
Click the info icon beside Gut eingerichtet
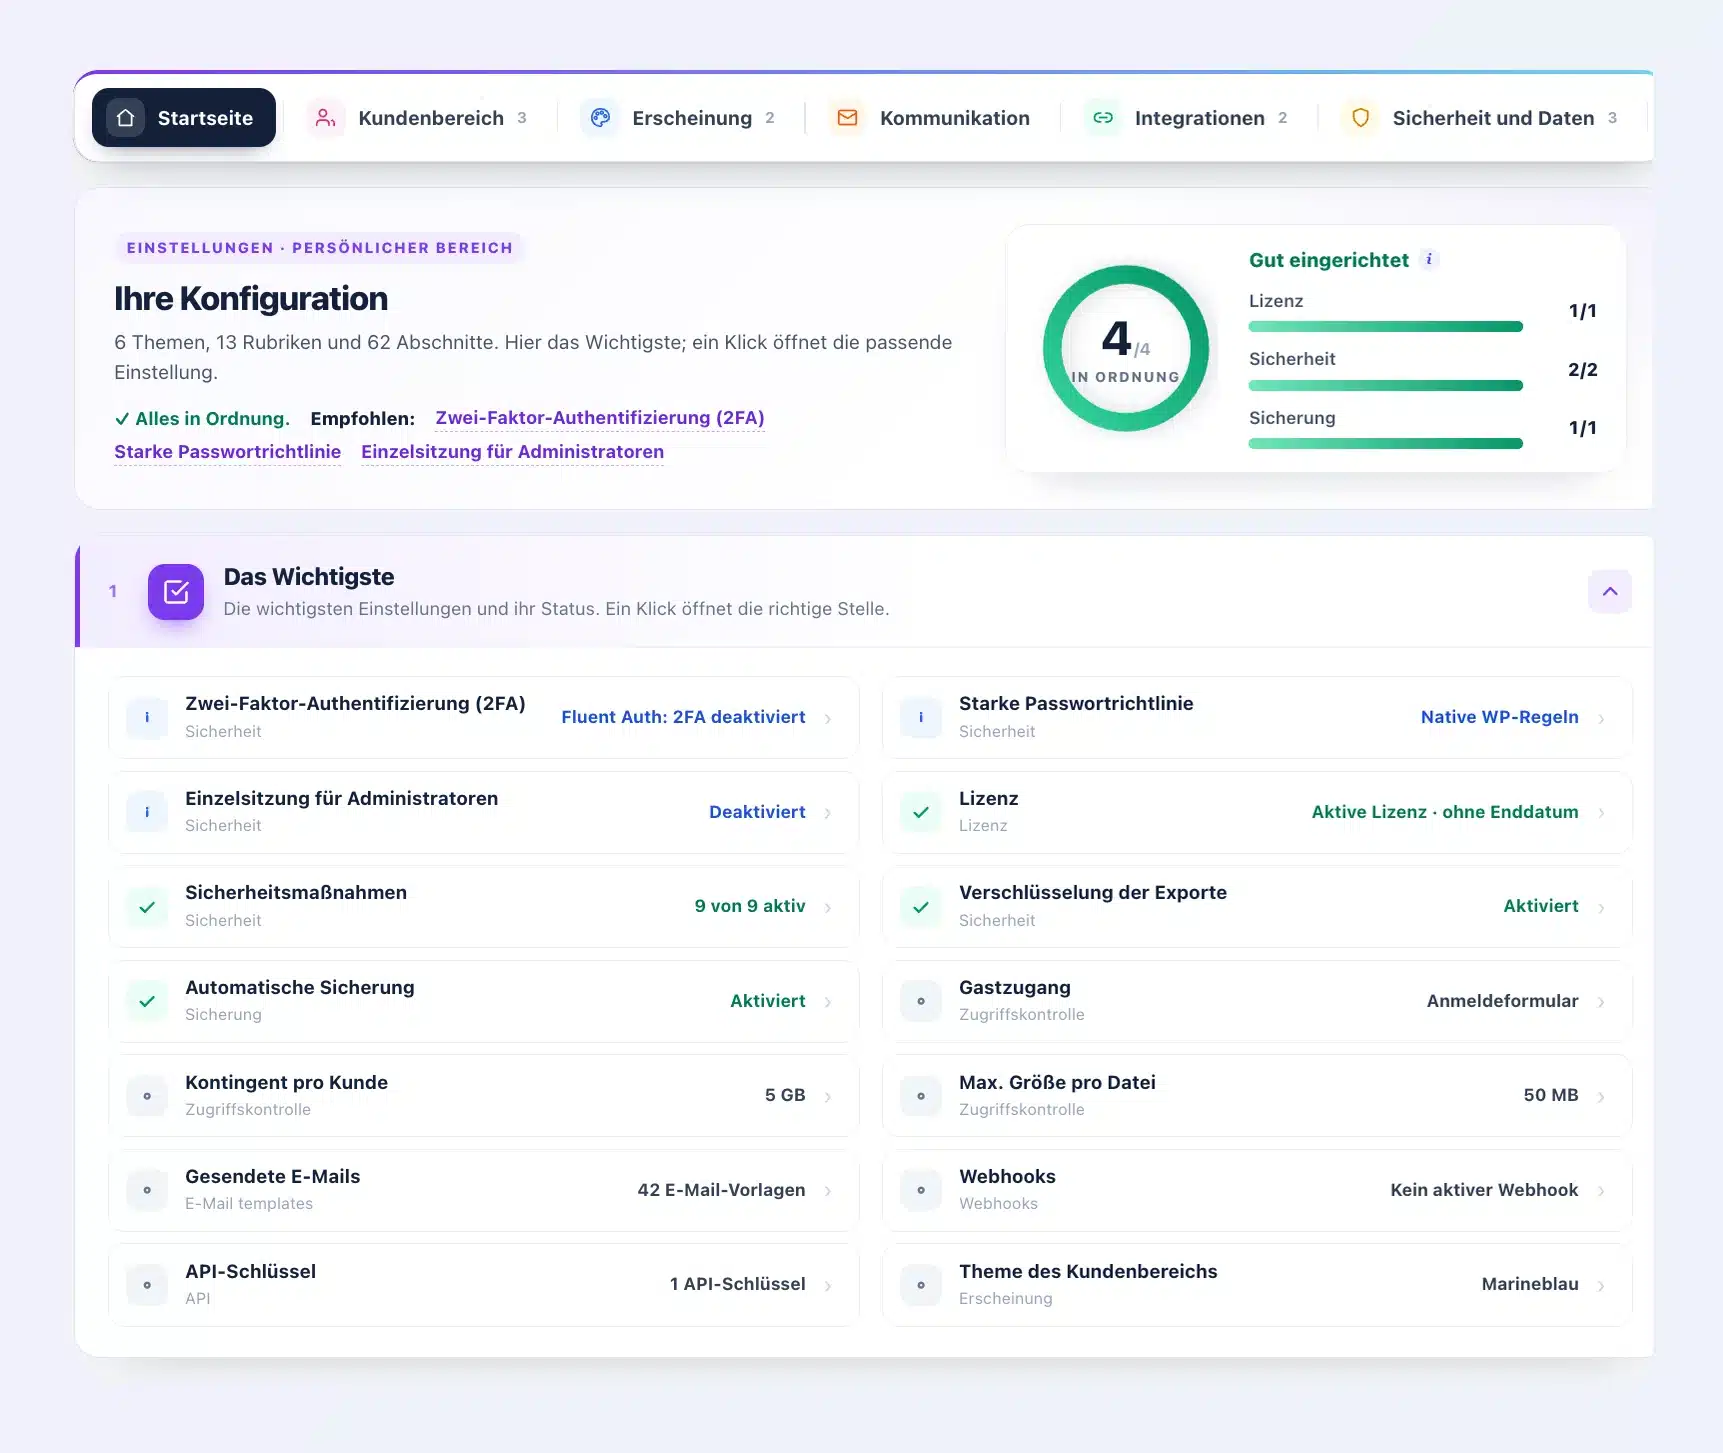tap(1429, 259)
